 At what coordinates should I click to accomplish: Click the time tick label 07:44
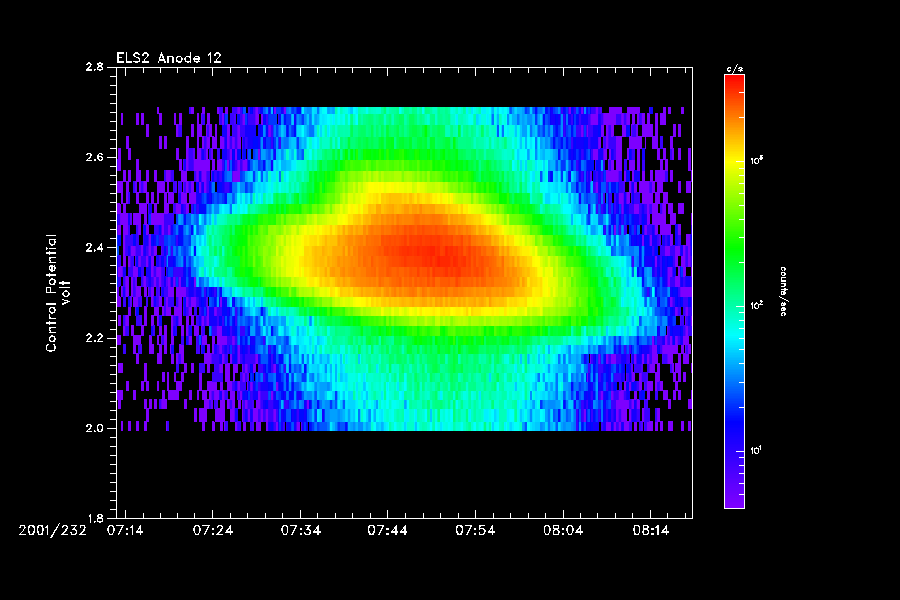point(387,531)
